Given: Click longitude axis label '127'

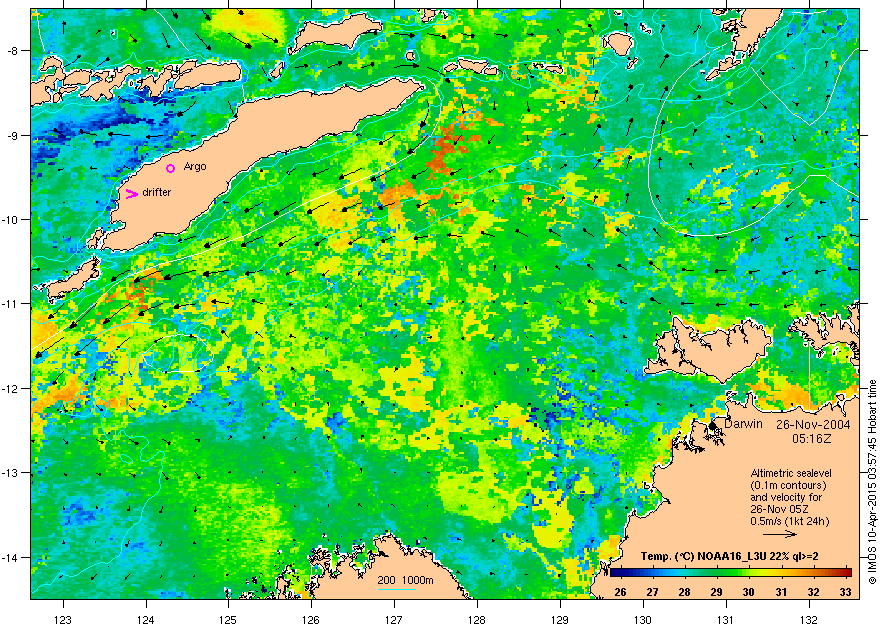Looking at the screenshot, I should pos(394,620).
